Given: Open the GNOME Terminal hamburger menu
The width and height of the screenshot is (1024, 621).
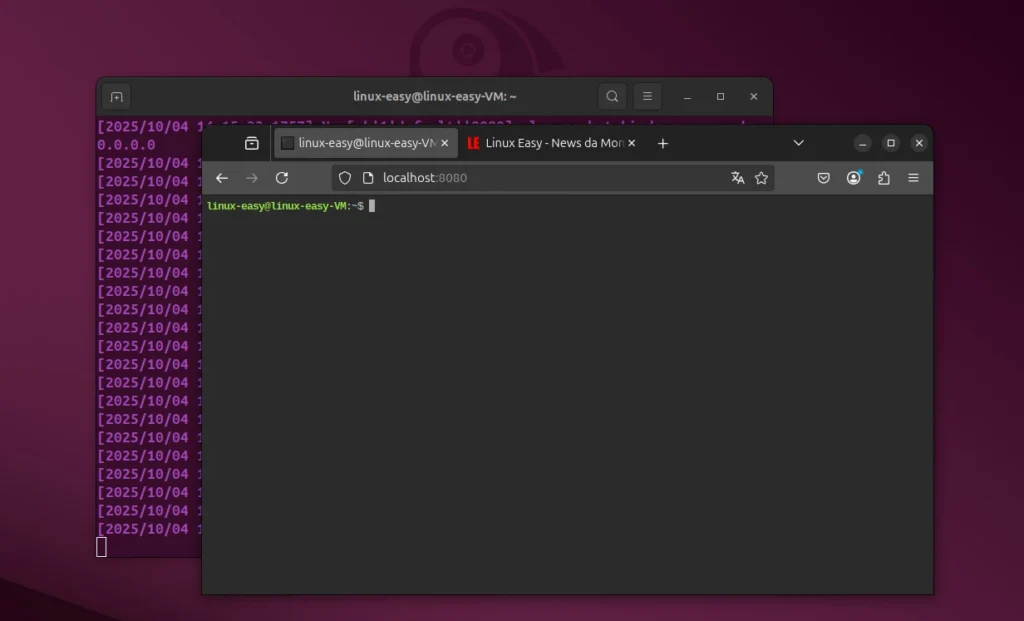Looking at the screenshot, I should 647,97.
